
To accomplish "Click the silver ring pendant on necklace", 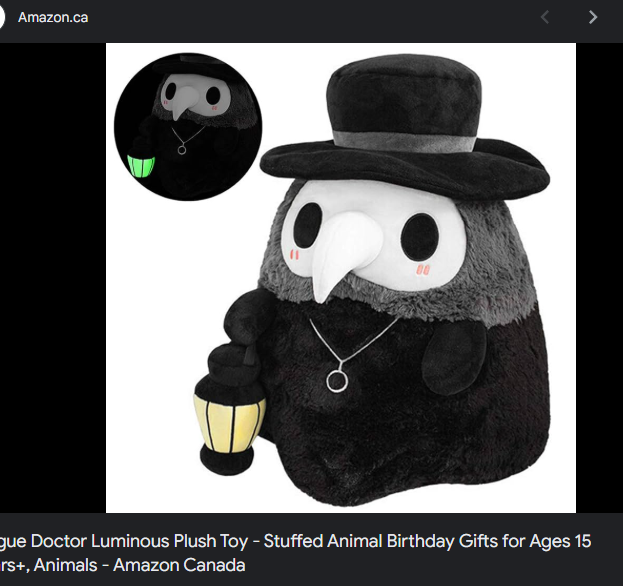I will 337,381.
